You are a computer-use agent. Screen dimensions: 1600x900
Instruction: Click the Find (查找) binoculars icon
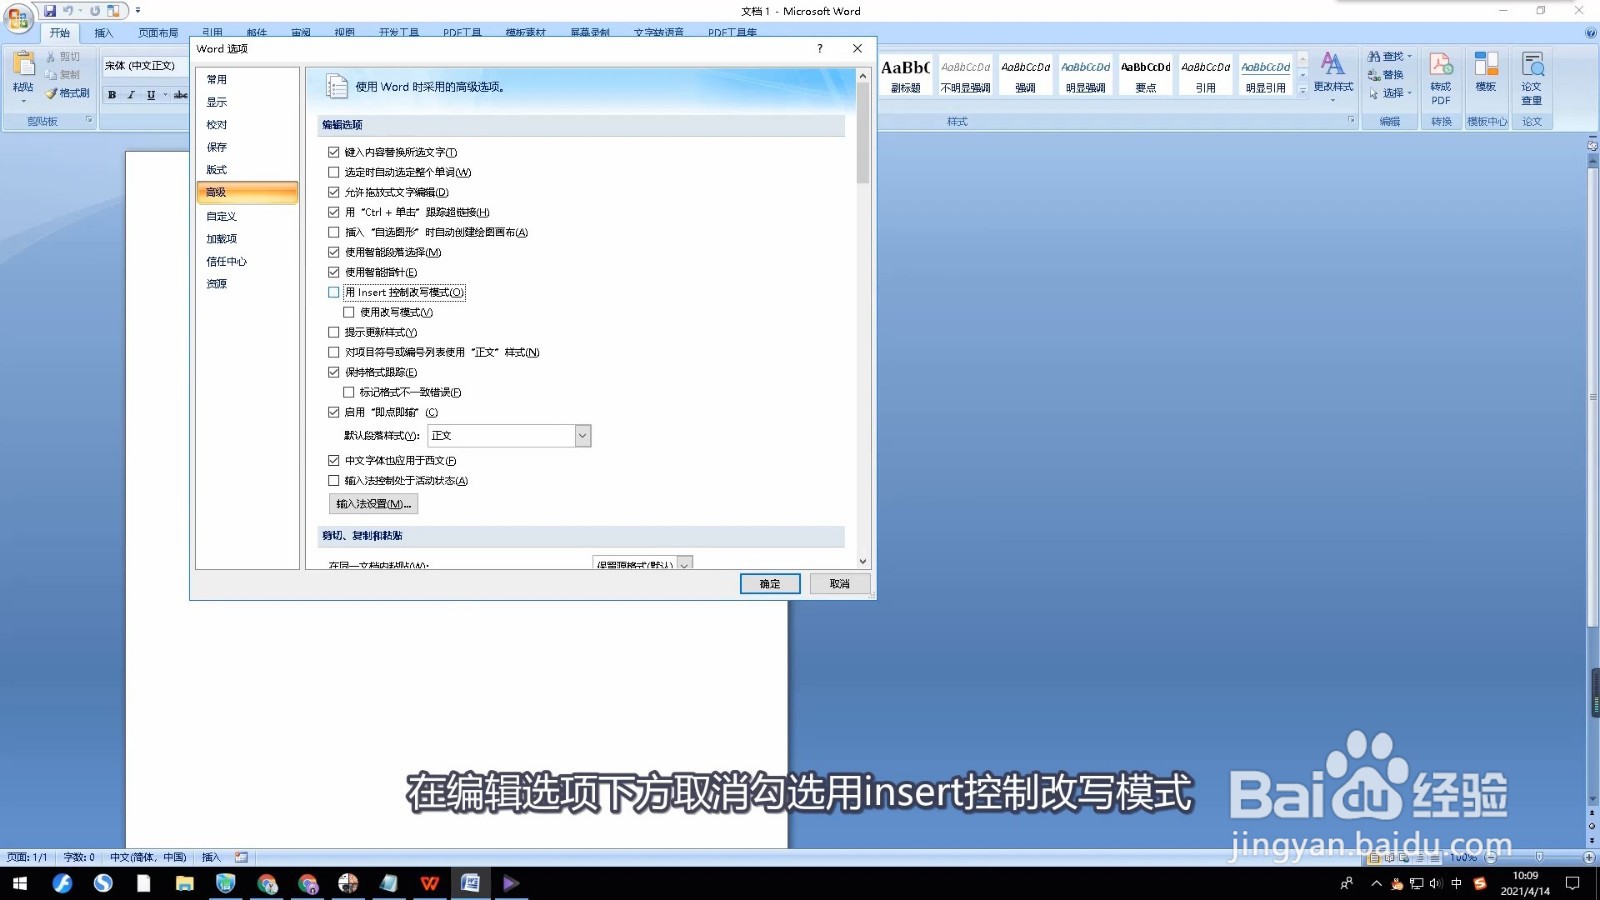1374,57
